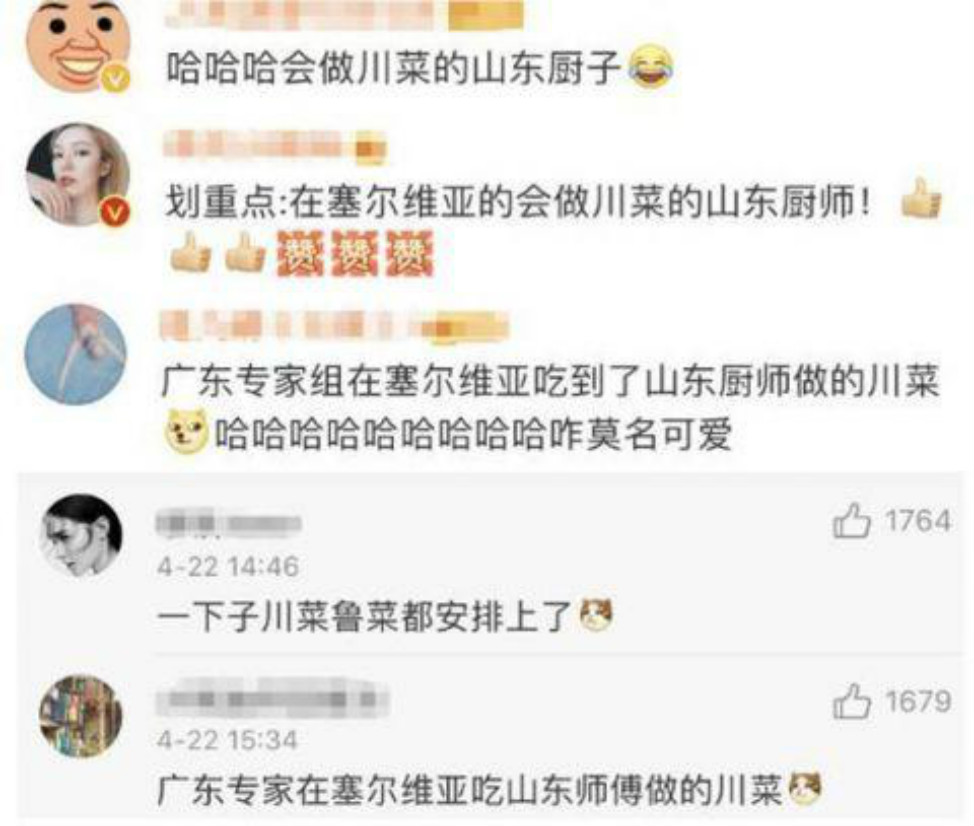Open the bookshelf avatar profile

[81, 716]
